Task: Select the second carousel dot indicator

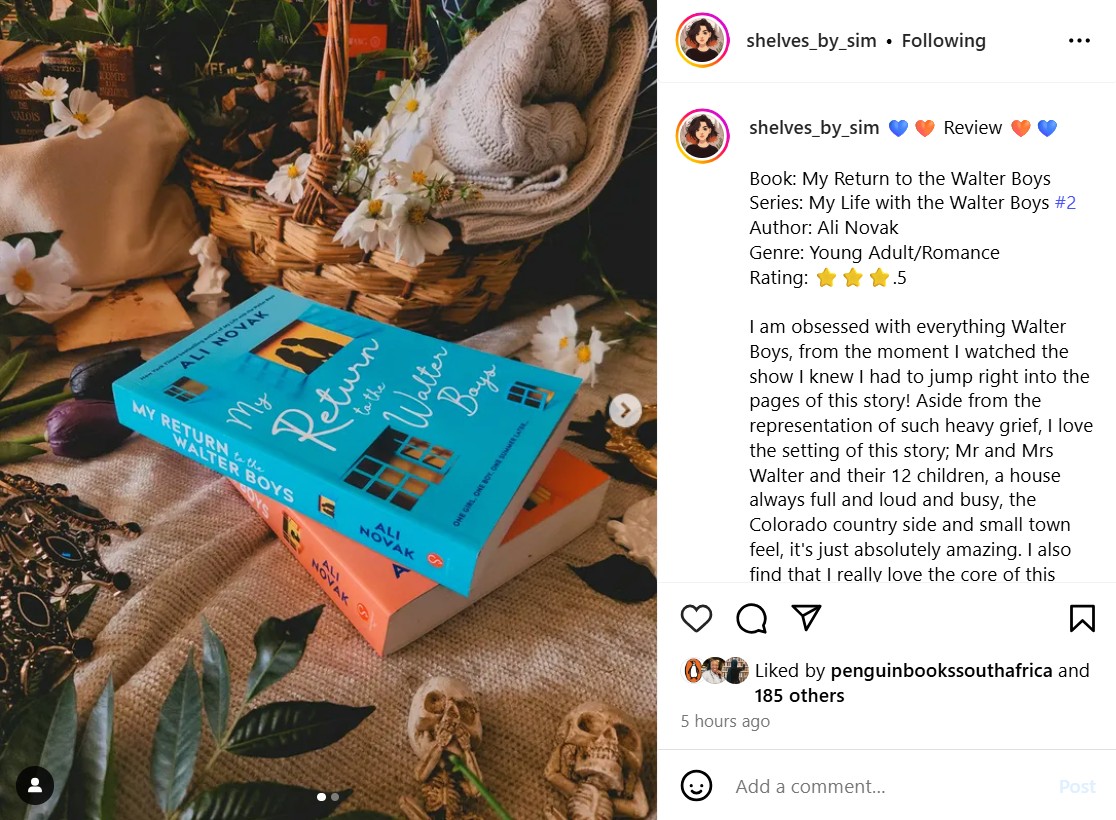Action: pyautogui.click(x=335, y=797)
